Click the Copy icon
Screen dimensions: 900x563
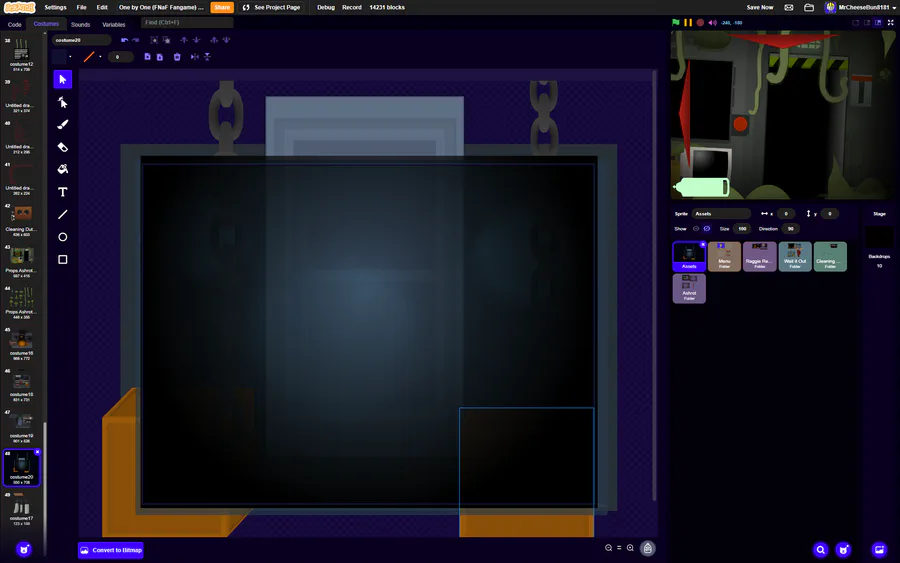click(148, 57)
